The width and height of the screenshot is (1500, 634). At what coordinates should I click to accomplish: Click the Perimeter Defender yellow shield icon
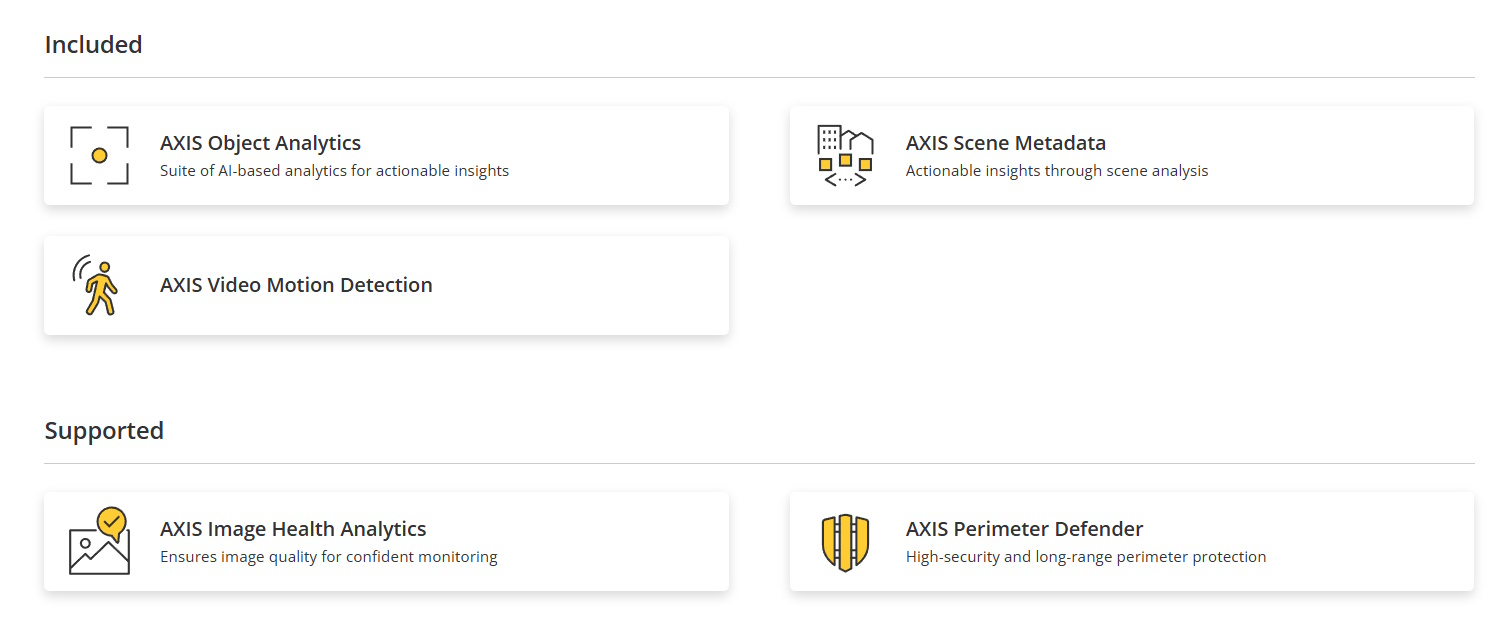pos(845,542)
